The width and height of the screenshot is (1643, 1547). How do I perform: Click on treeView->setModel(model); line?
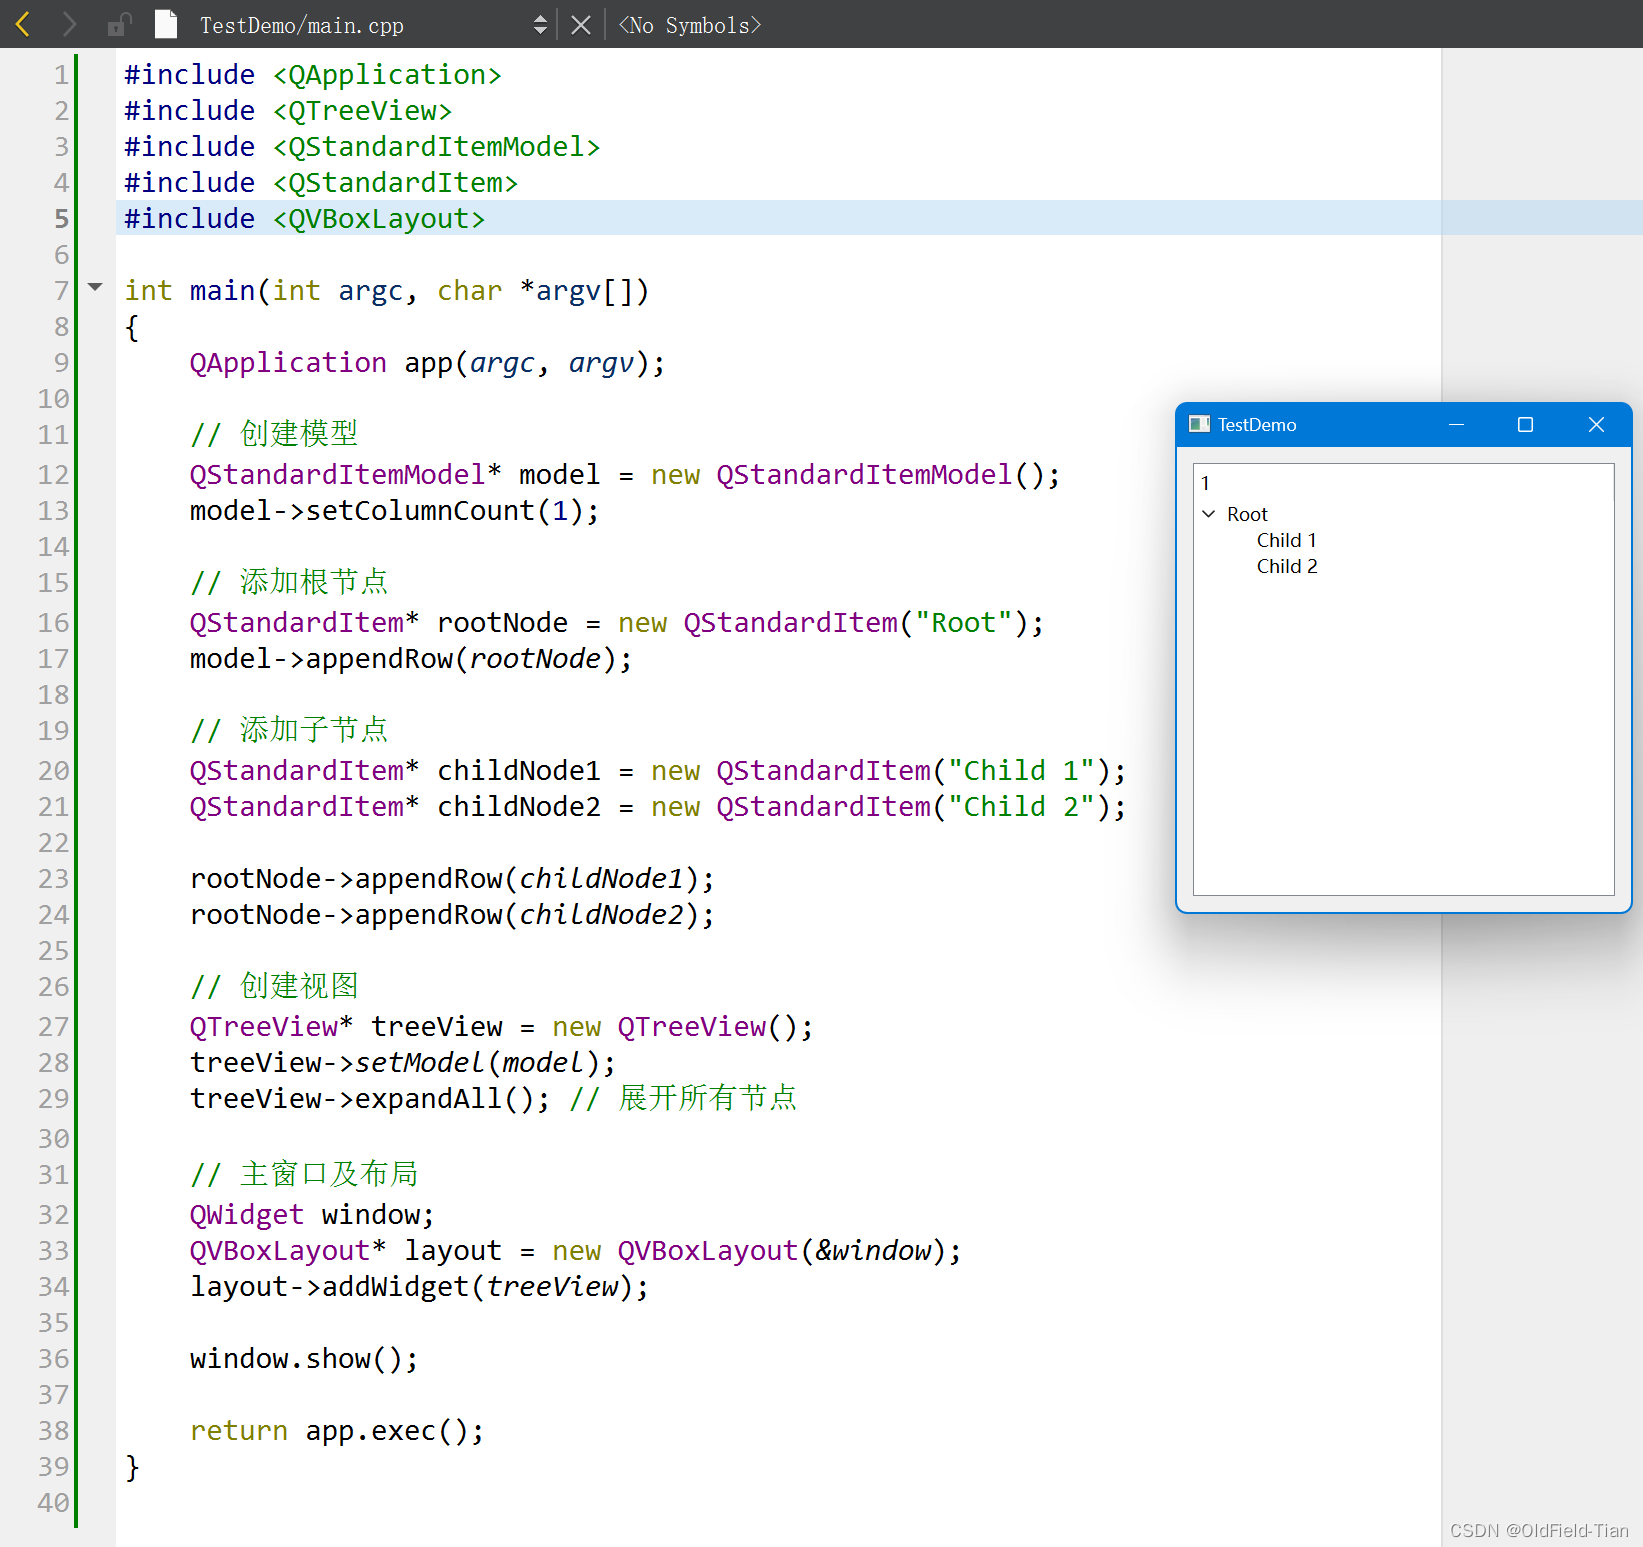(403, 1063)
